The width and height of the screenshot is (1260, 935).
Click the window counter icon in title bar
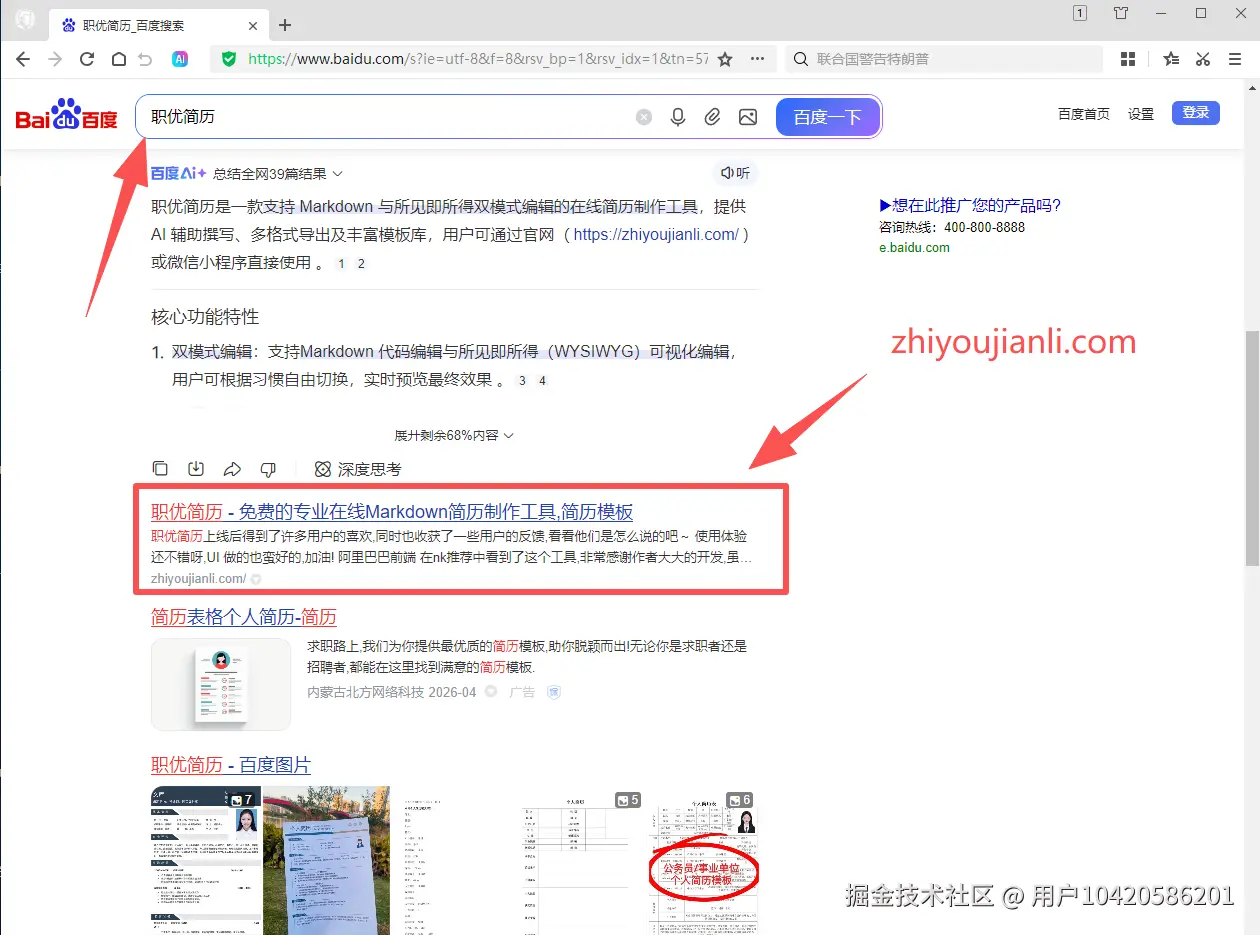coord(1080,13)
